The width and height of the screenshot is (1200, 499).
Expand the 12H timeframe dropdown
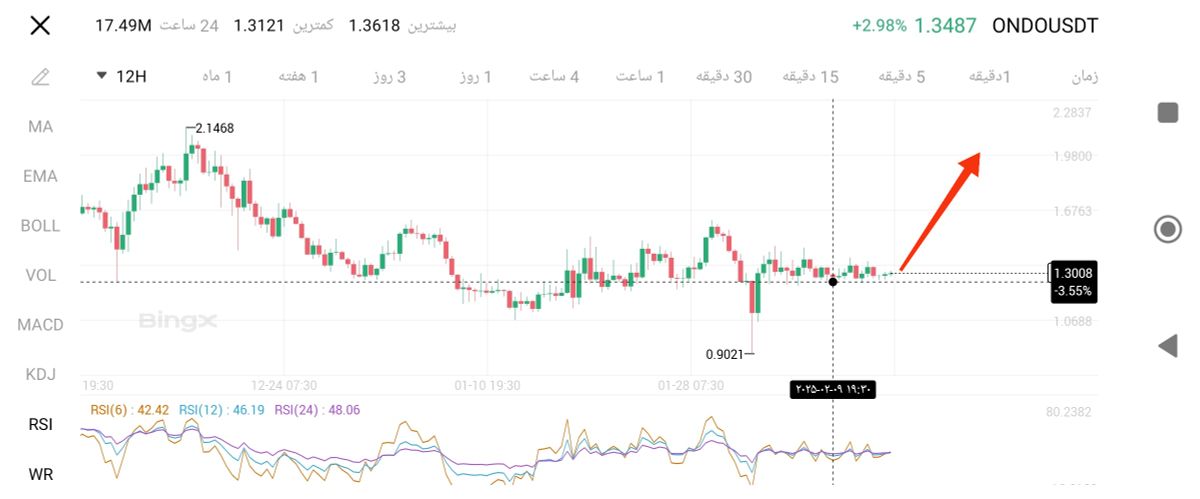[121, 76]
